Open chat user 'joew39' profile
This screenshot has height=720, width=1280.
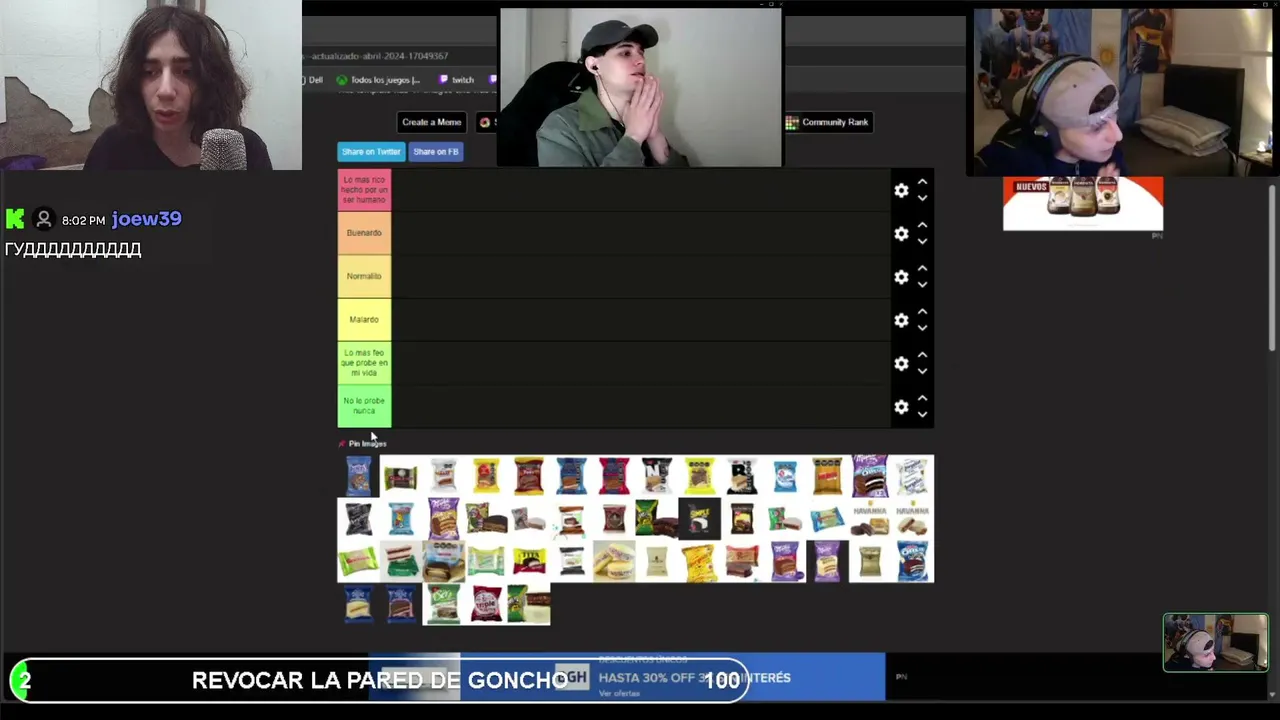147,219
